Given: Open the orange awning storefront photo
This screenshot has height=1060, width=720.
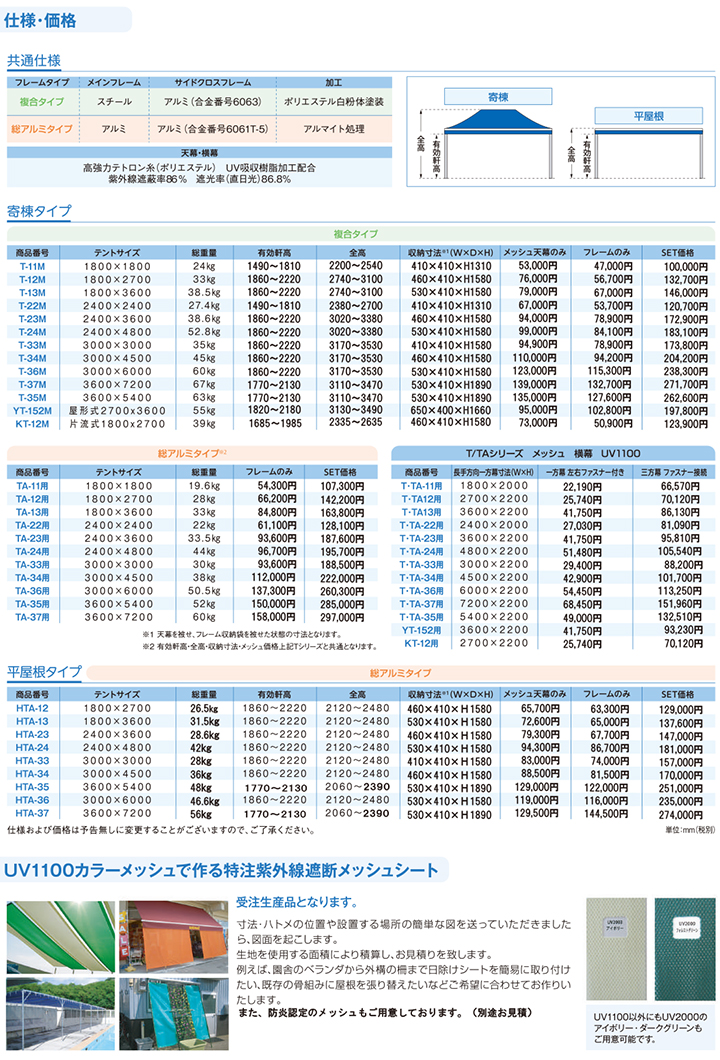Looking at the screenshot, I should click(x=174, y=936).
